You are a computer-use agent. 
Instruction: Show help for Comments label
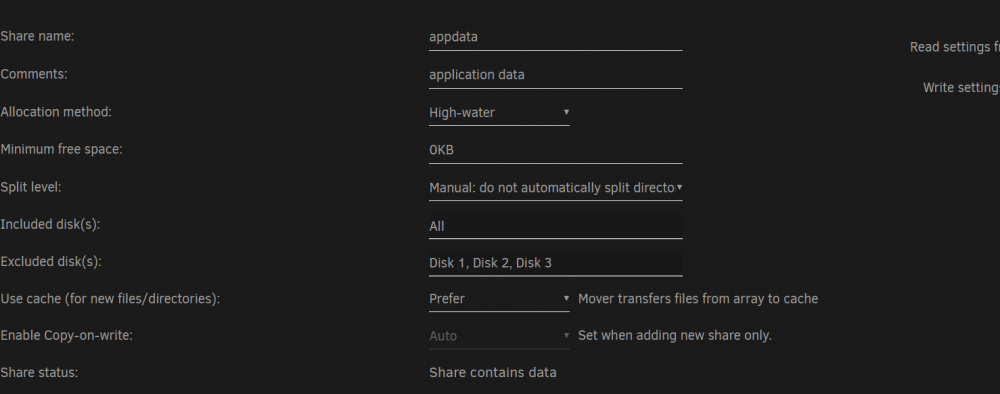point(34,74)
